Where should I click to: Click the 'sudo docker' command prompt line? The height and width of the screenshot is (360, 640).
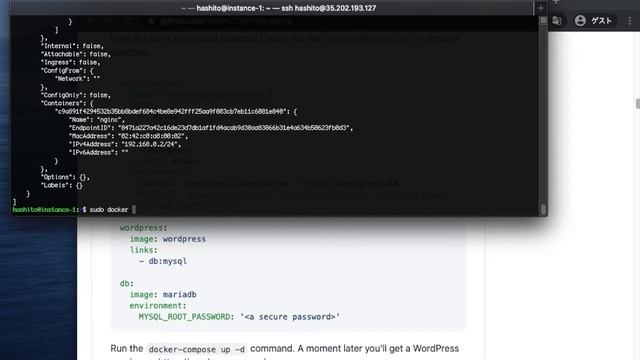click(x=73, y=209)
